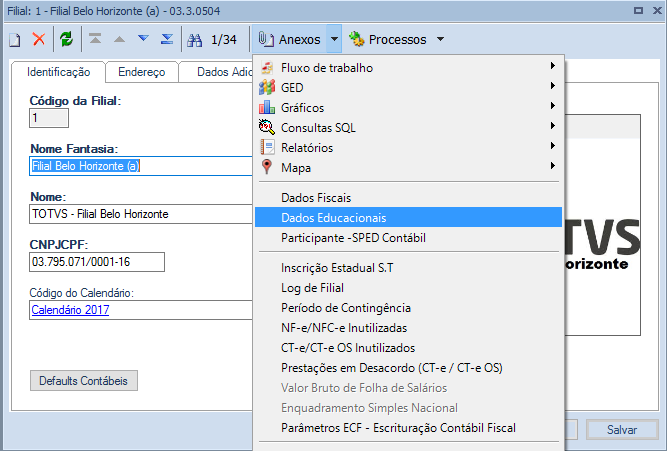This screenshot has height=451, width=667.
Task: Select Dados Fiscais menu entry
Action: click(408, 197)
